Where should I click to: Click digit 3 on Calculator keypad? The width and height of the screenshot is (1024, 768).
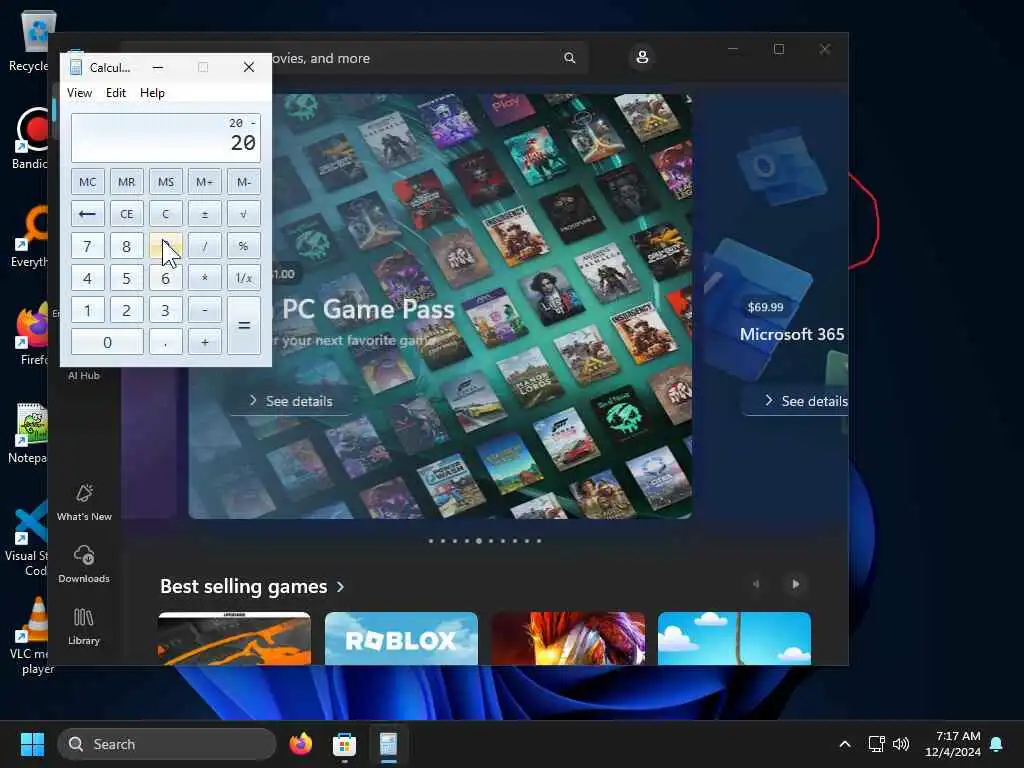click(166, 310)
